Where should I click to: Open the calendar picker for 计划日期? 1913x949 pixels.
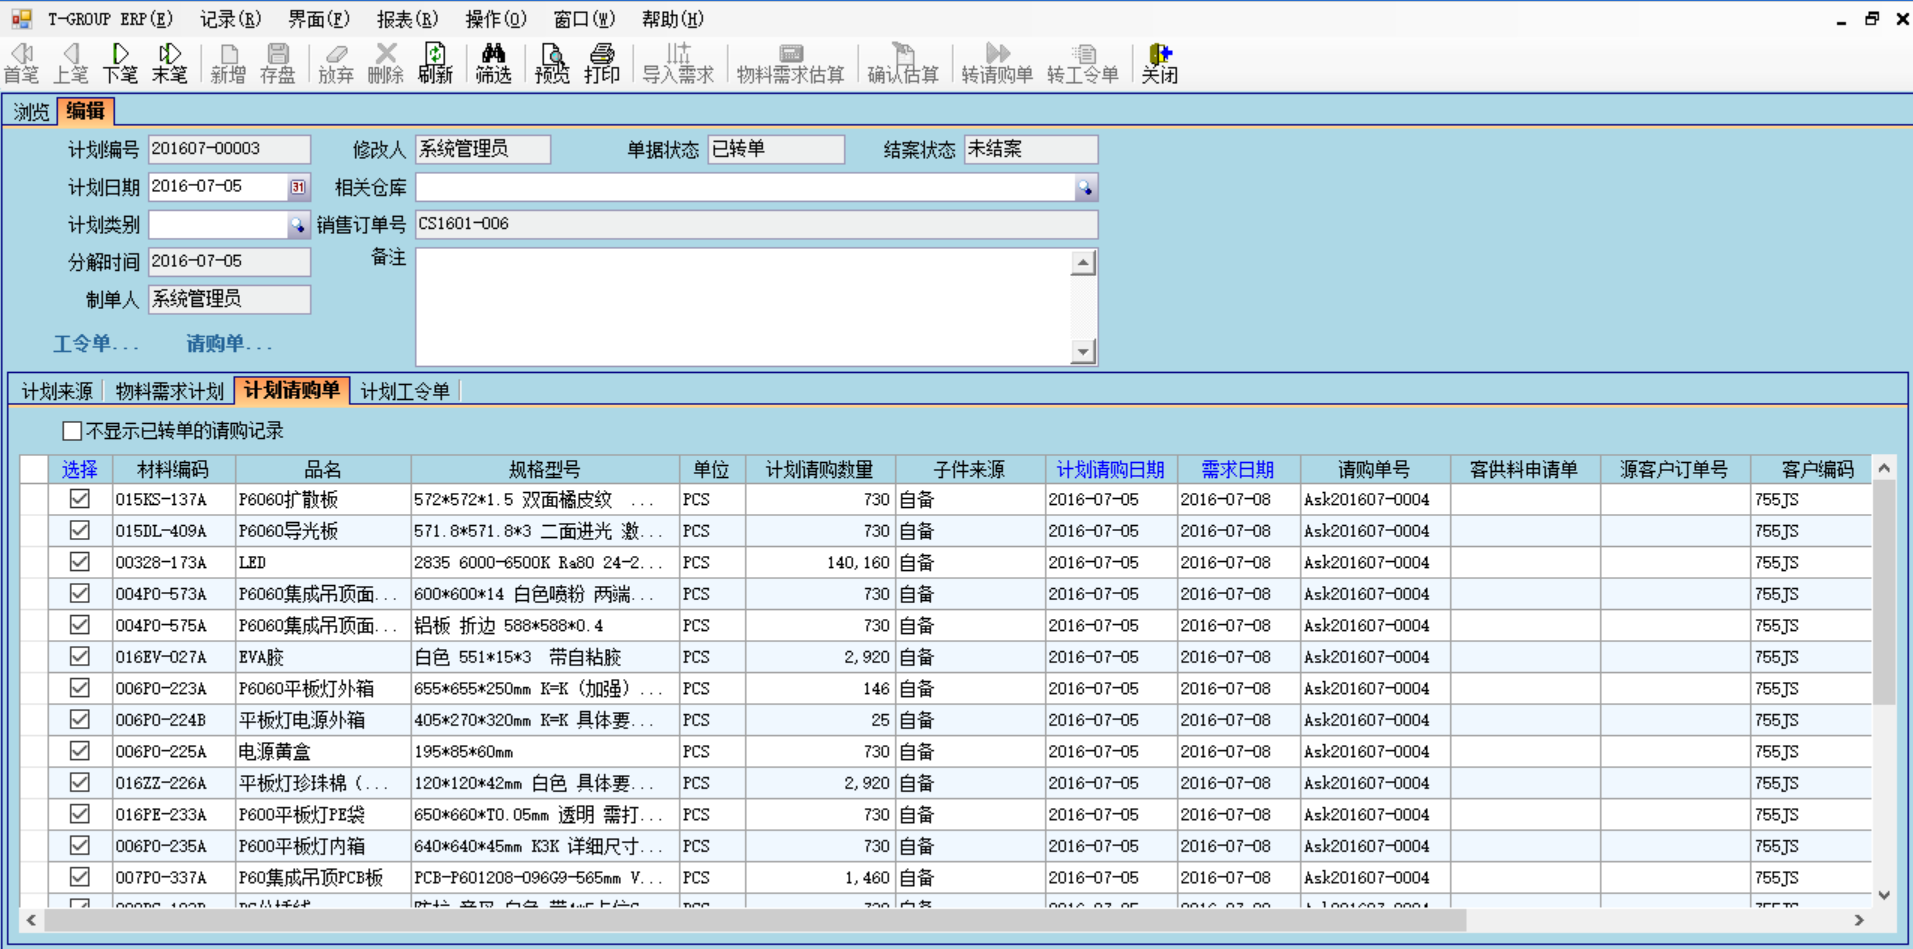(298, 187)
